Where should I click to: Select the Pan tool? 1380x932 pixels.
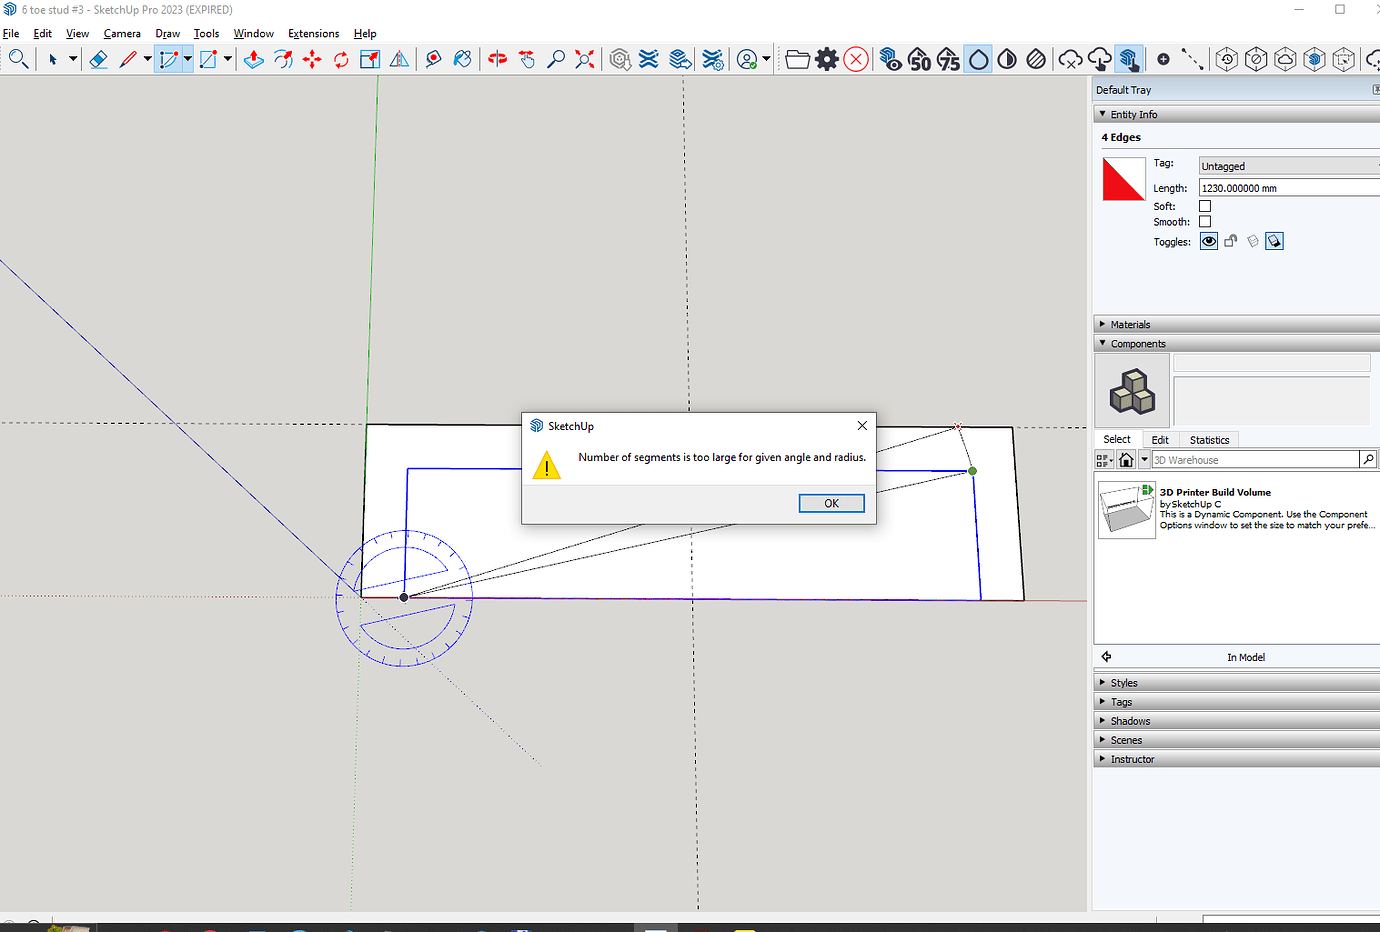point(527,59)
